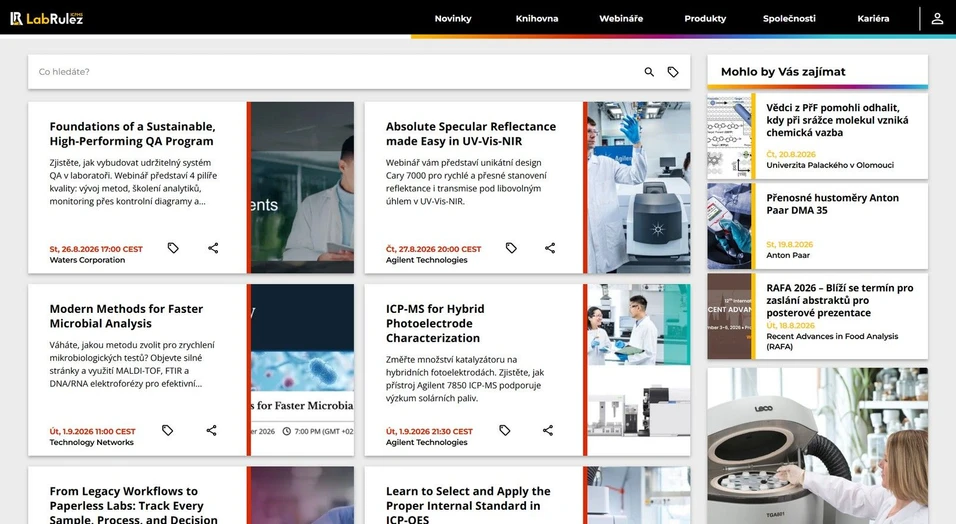Click the Waters Corporation company name
The width and height of the screenshot is (956, 524).
(x=87, y=260)
